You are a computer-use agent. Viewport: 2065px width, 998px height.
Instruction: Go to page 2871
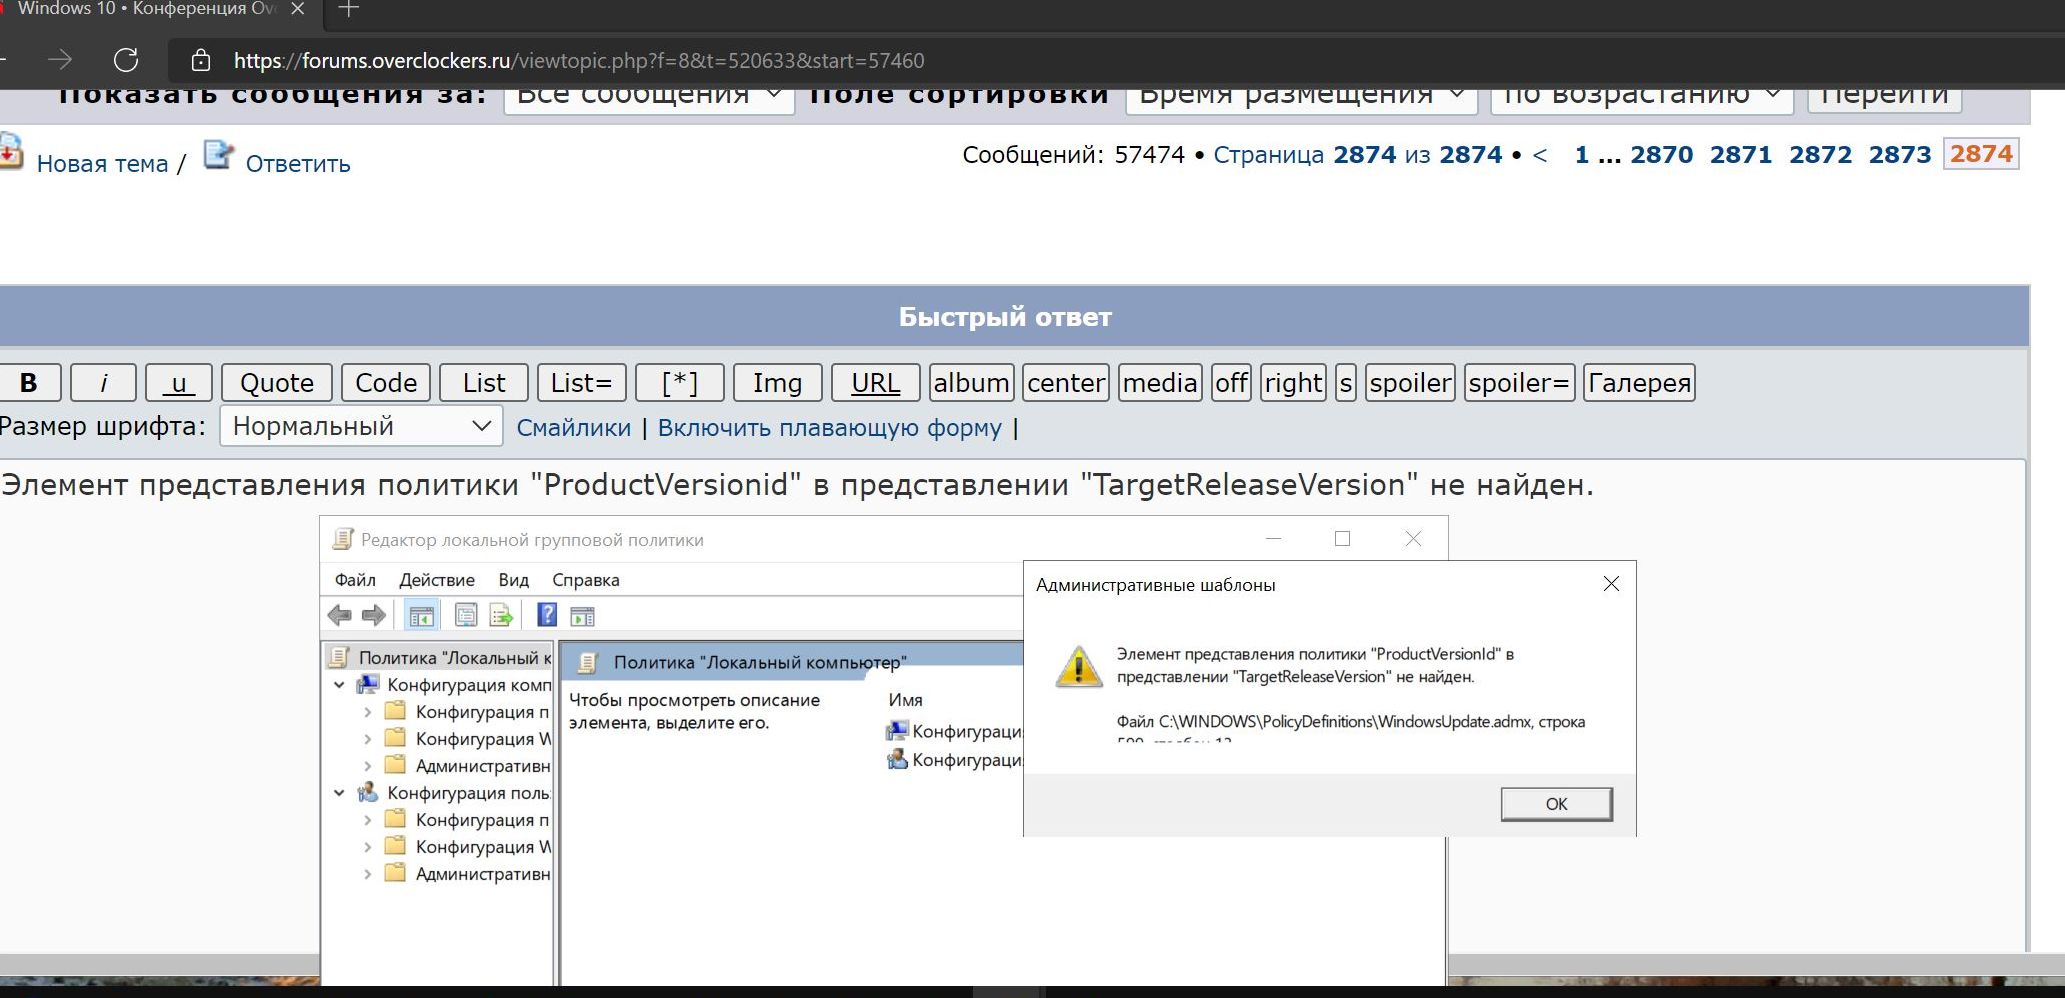pos(1741,155)
